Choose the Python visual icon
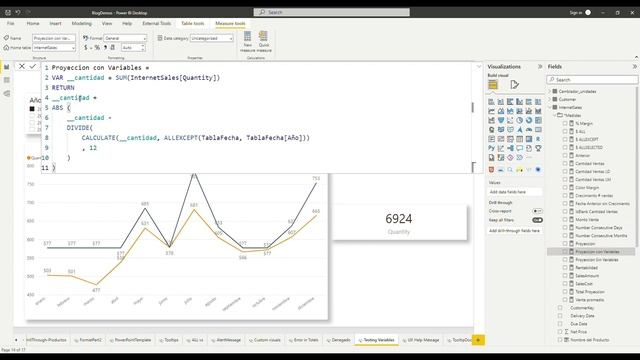640x360 pixels. tap(491, 148)
